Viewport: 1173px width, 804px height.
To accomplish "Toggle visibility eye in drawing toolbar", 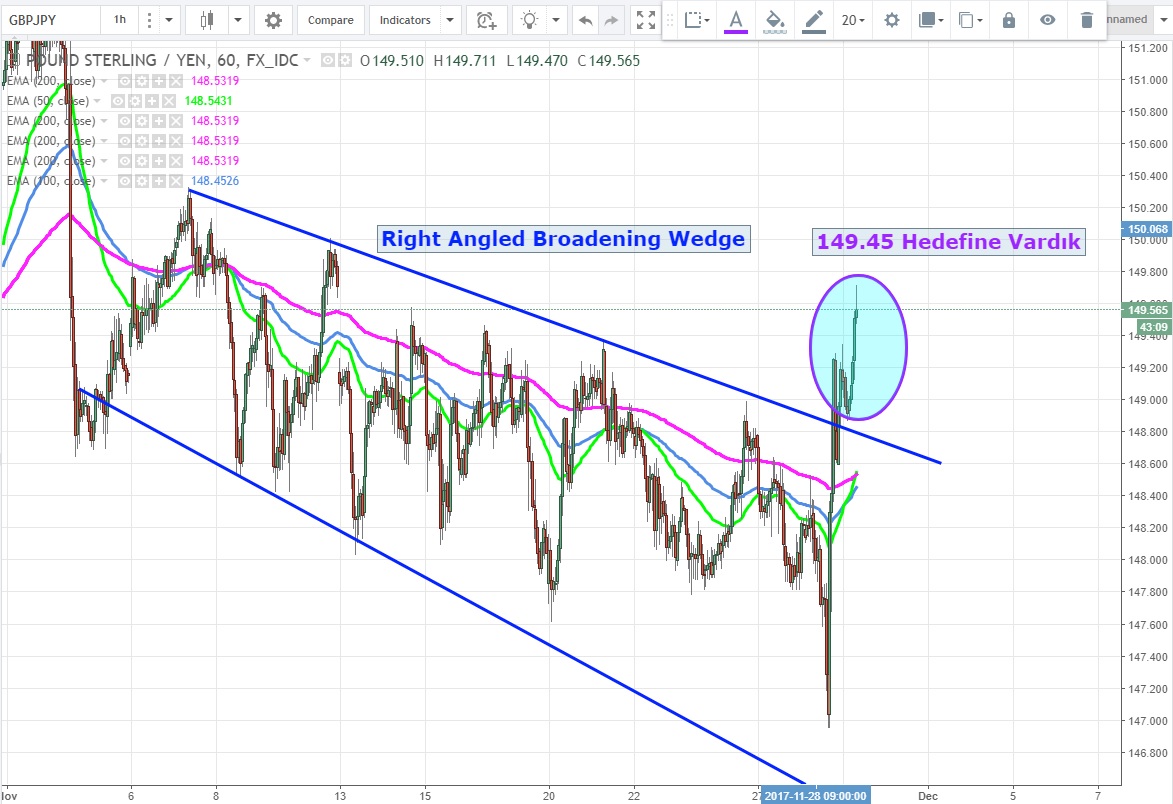I will (x=1047, y=20).
